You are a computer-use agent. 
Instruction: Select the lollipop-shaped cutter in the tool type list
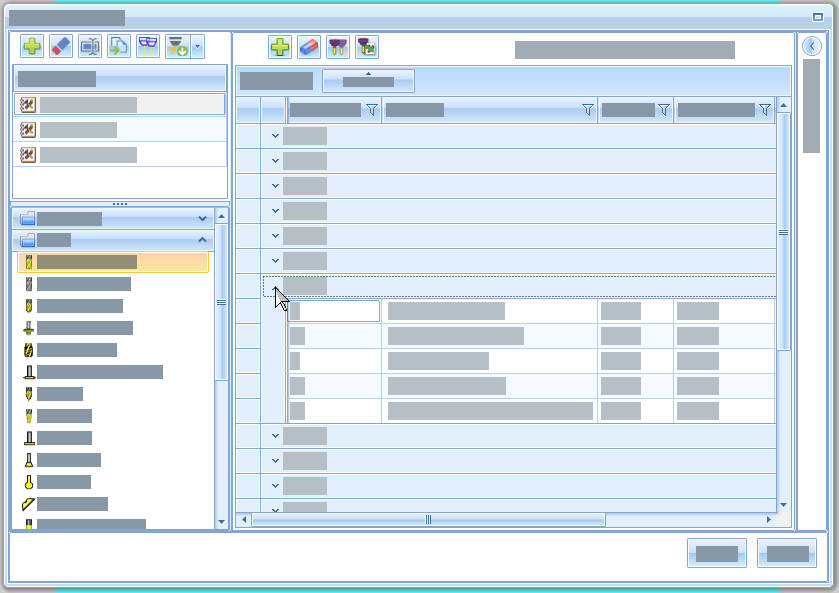pos(29,482)
